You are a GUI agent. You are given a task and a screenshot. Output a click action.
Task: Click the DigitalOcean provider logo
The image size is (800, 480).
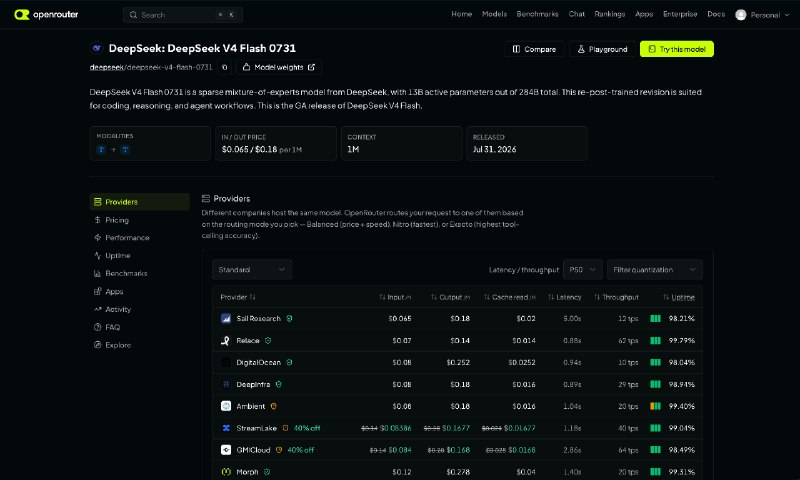pos(226,362)
